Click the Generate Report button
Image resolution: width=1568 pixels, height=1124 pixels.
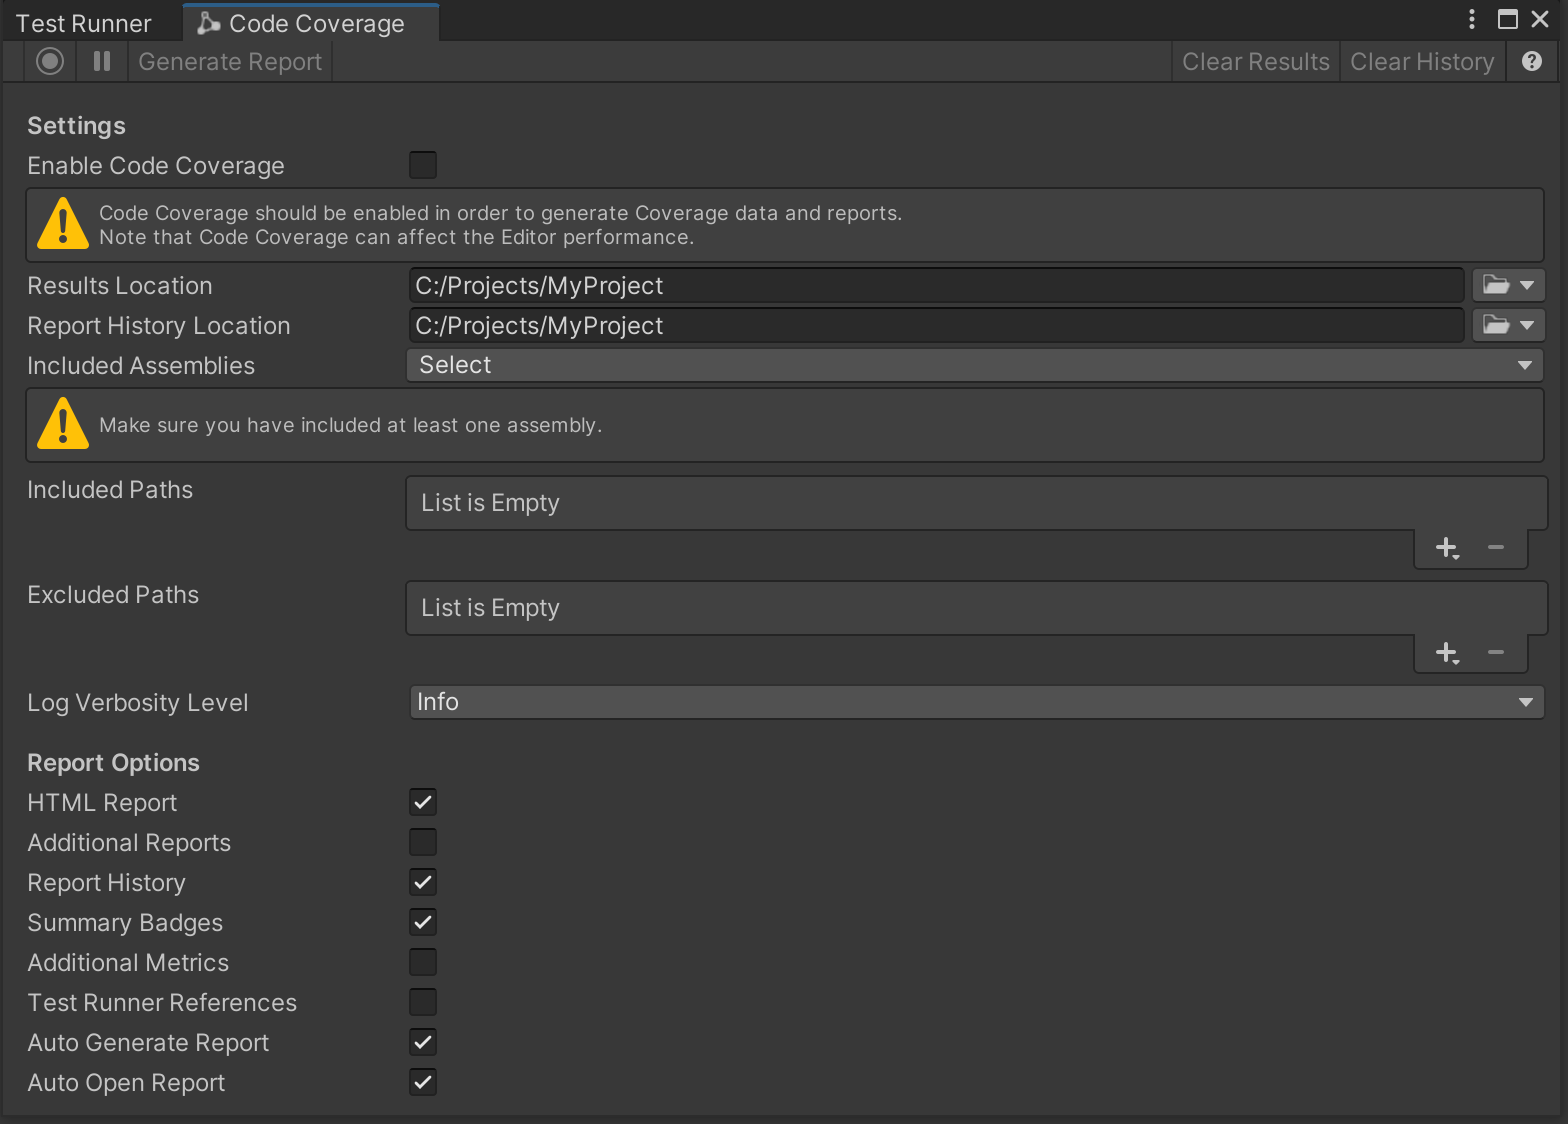230,62
